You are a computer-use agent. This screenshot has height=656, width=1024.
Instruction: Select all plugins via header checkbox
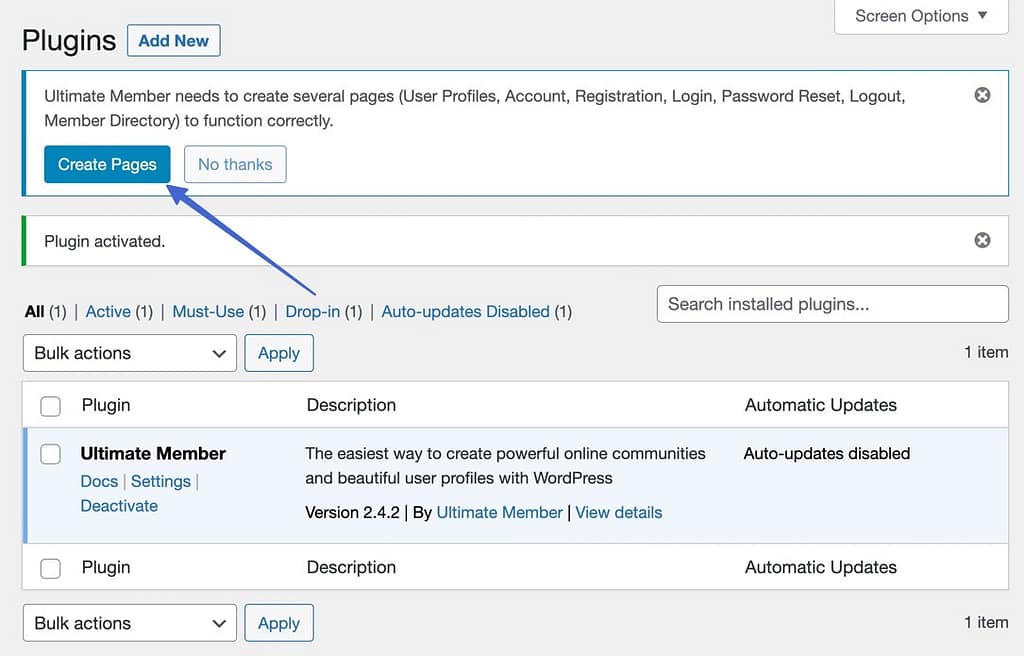tap(50, 405)
